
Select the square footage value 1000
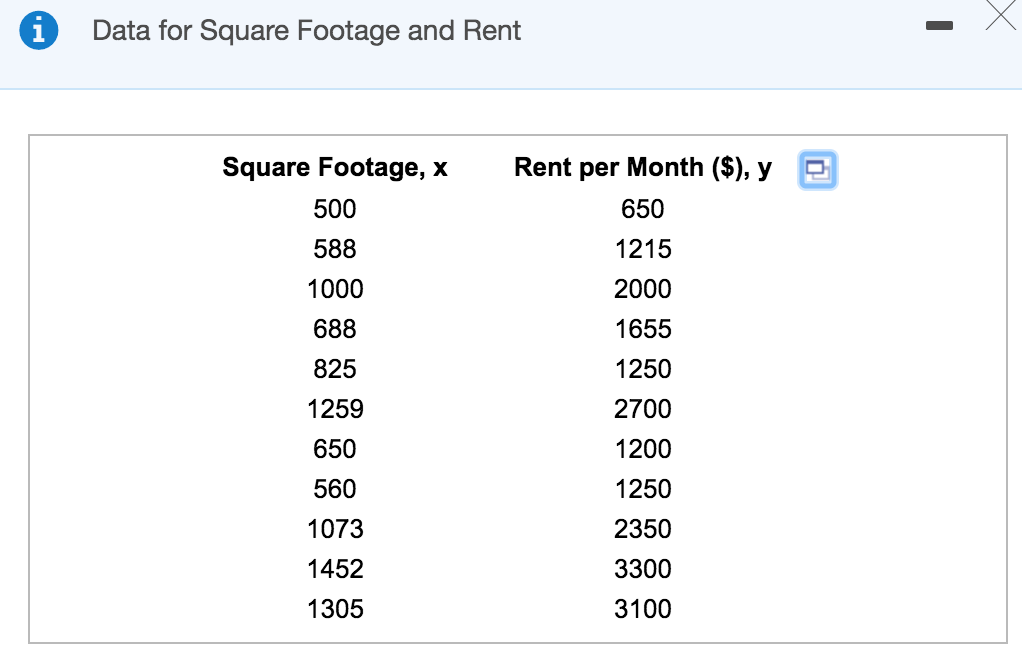[335, 289]
